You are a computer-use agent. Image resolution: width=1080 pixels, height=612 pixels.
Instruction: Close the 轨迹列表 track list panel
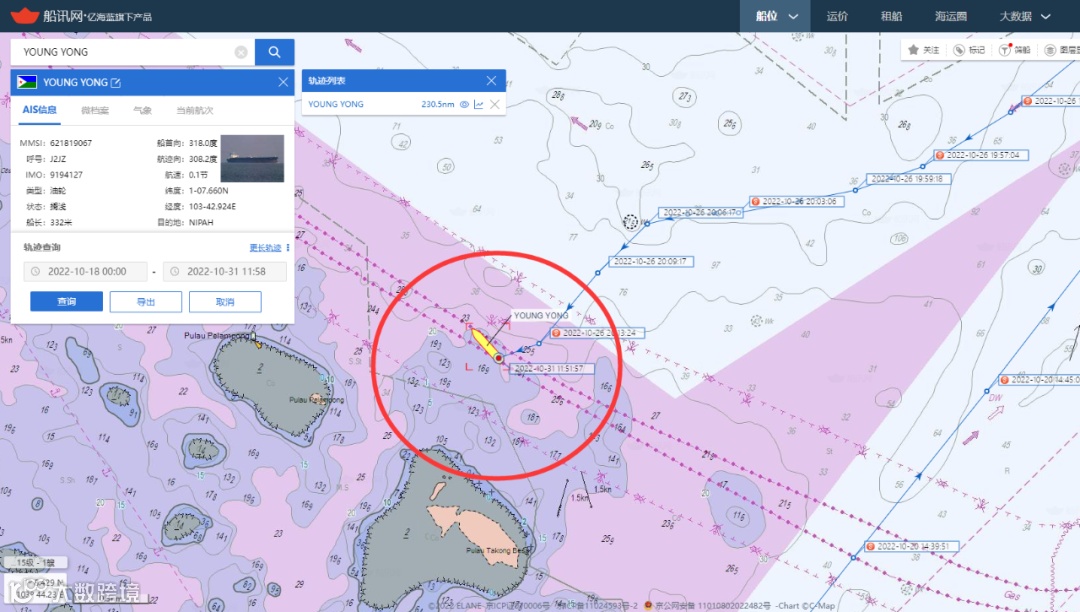(x=491, y=81)
